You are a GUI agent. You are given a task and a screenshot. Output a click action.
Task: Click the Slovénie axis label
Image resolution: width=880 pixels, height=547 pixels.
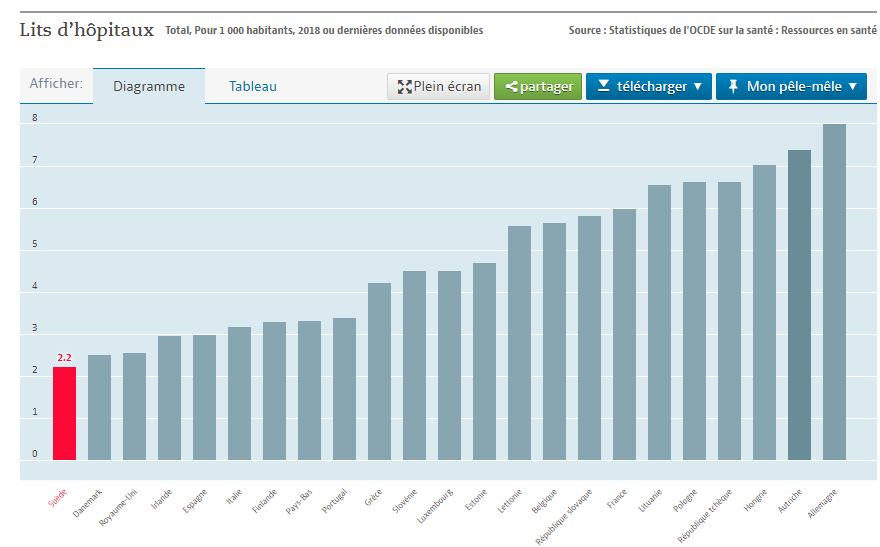[405, 501]
